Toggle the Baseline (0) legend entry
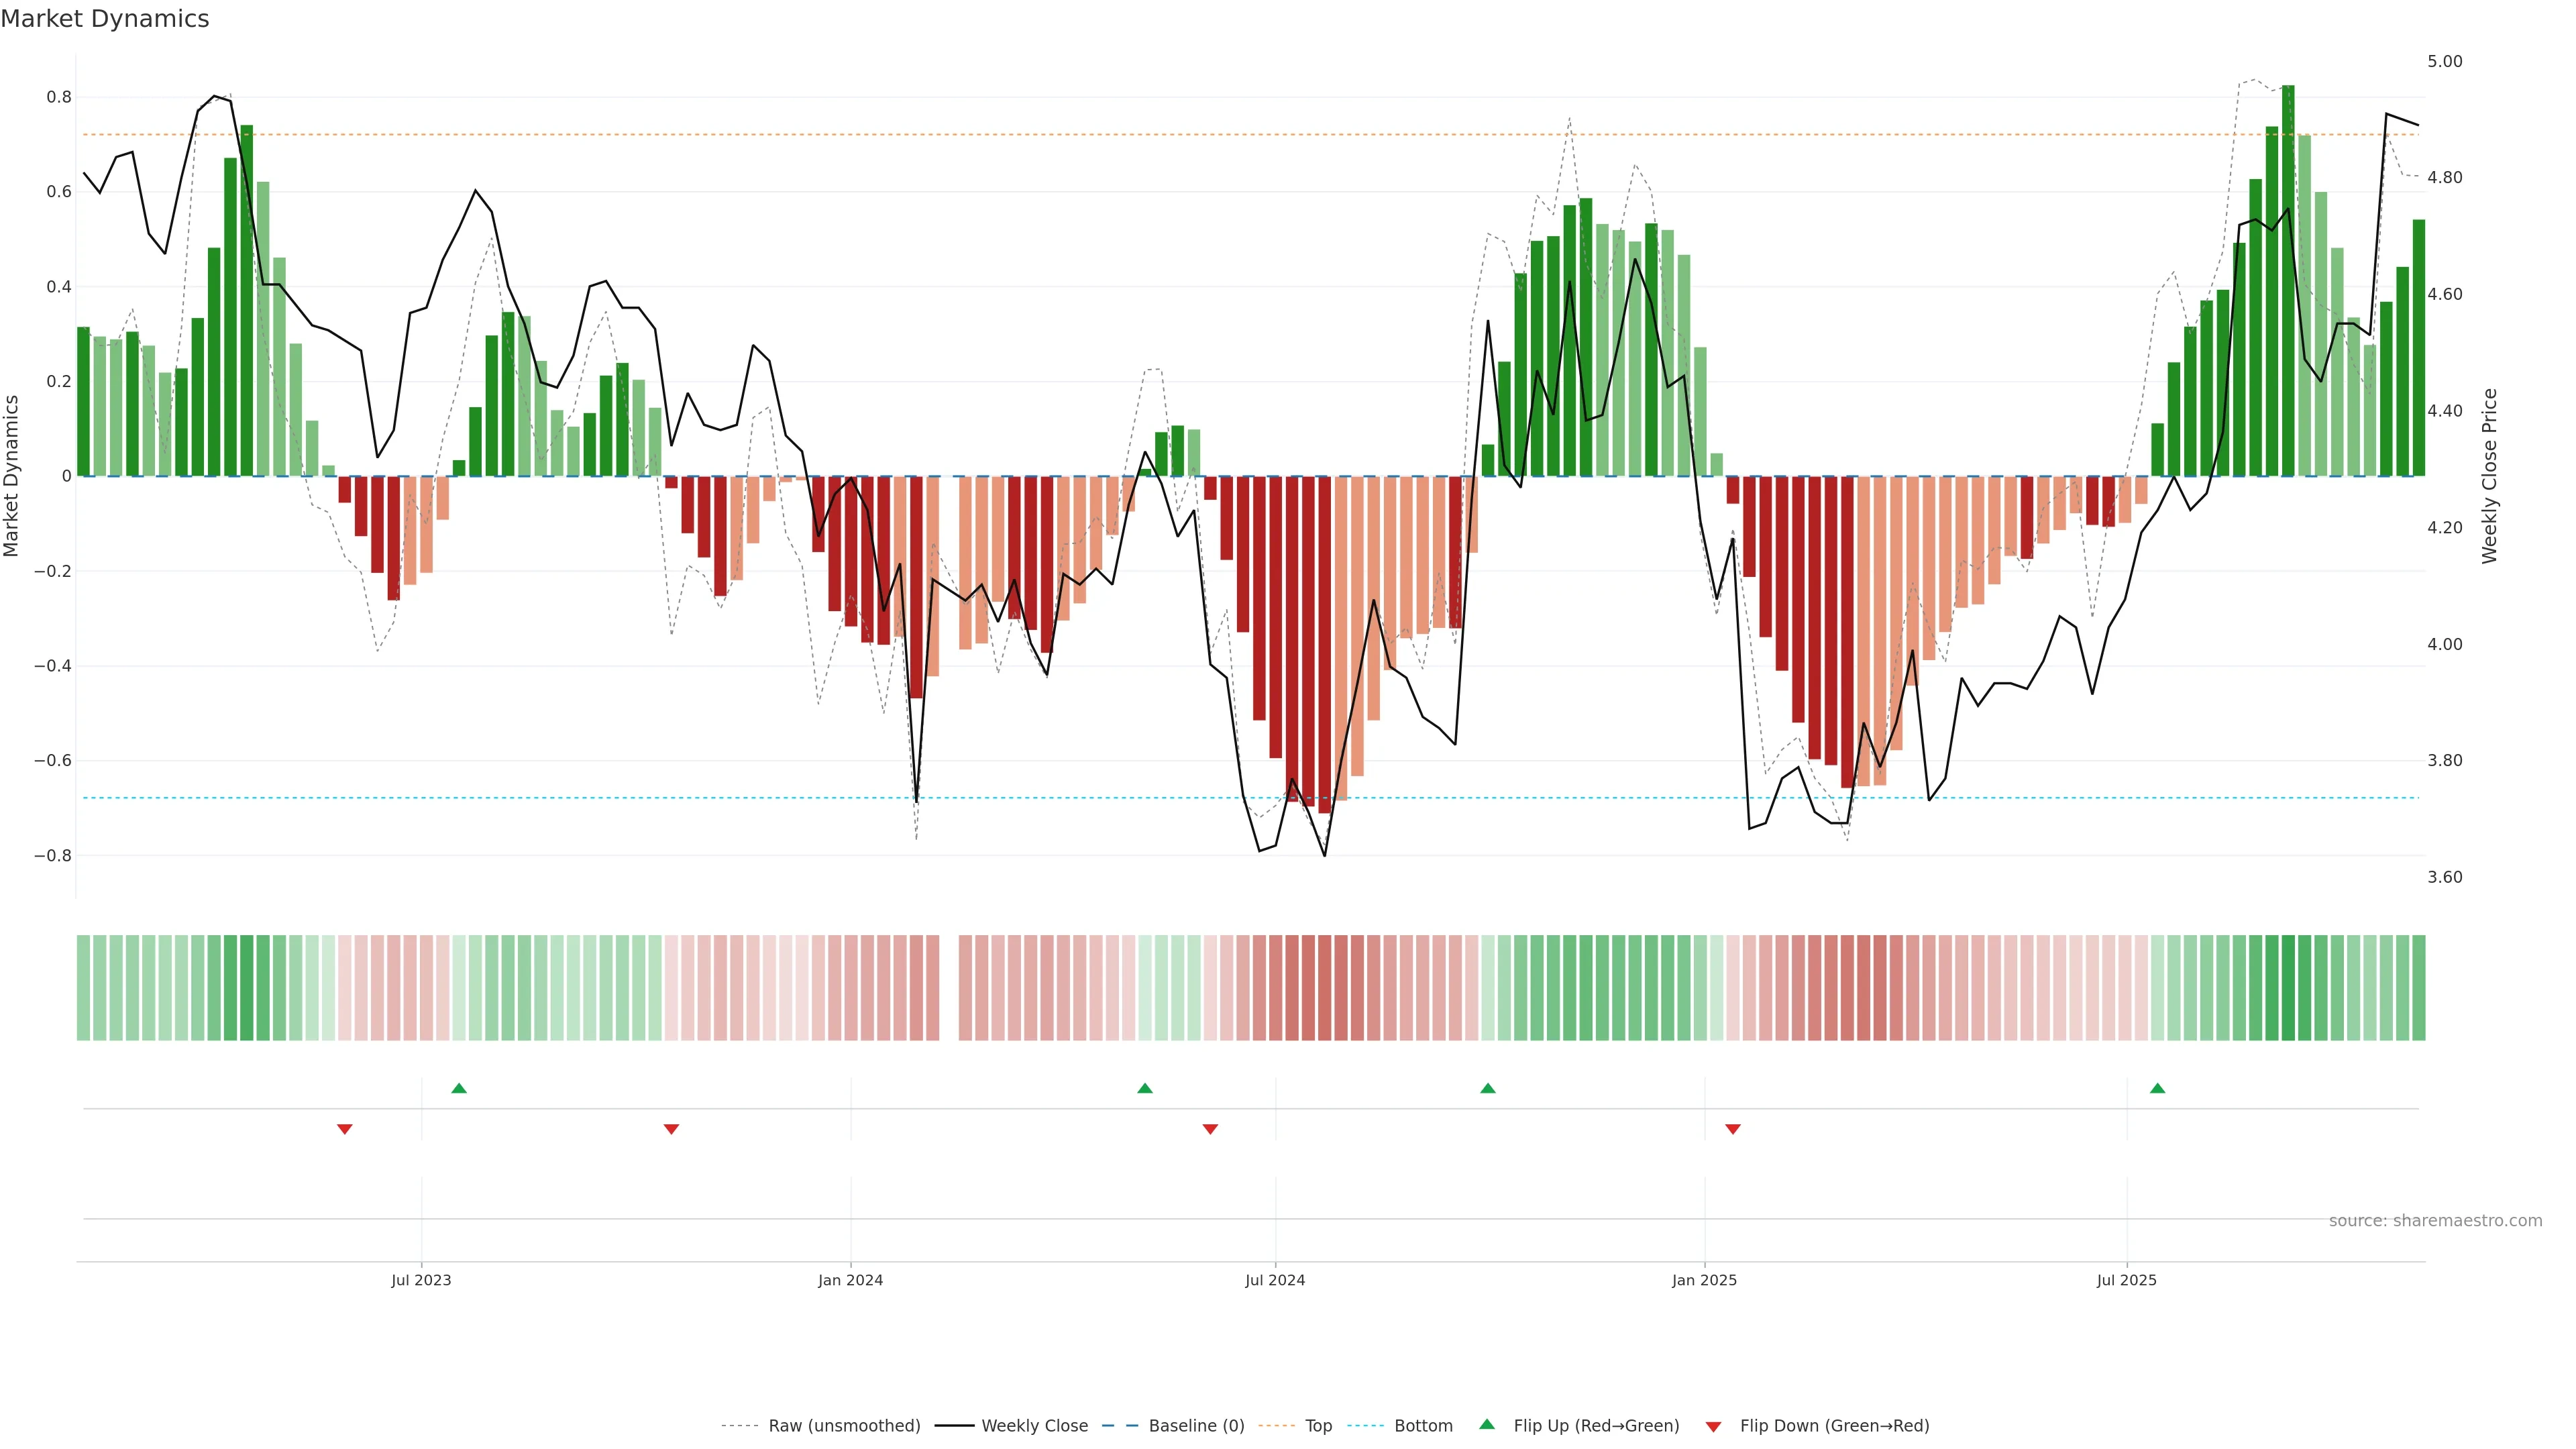The image size is (2576, 1449). (1196, 1426)
